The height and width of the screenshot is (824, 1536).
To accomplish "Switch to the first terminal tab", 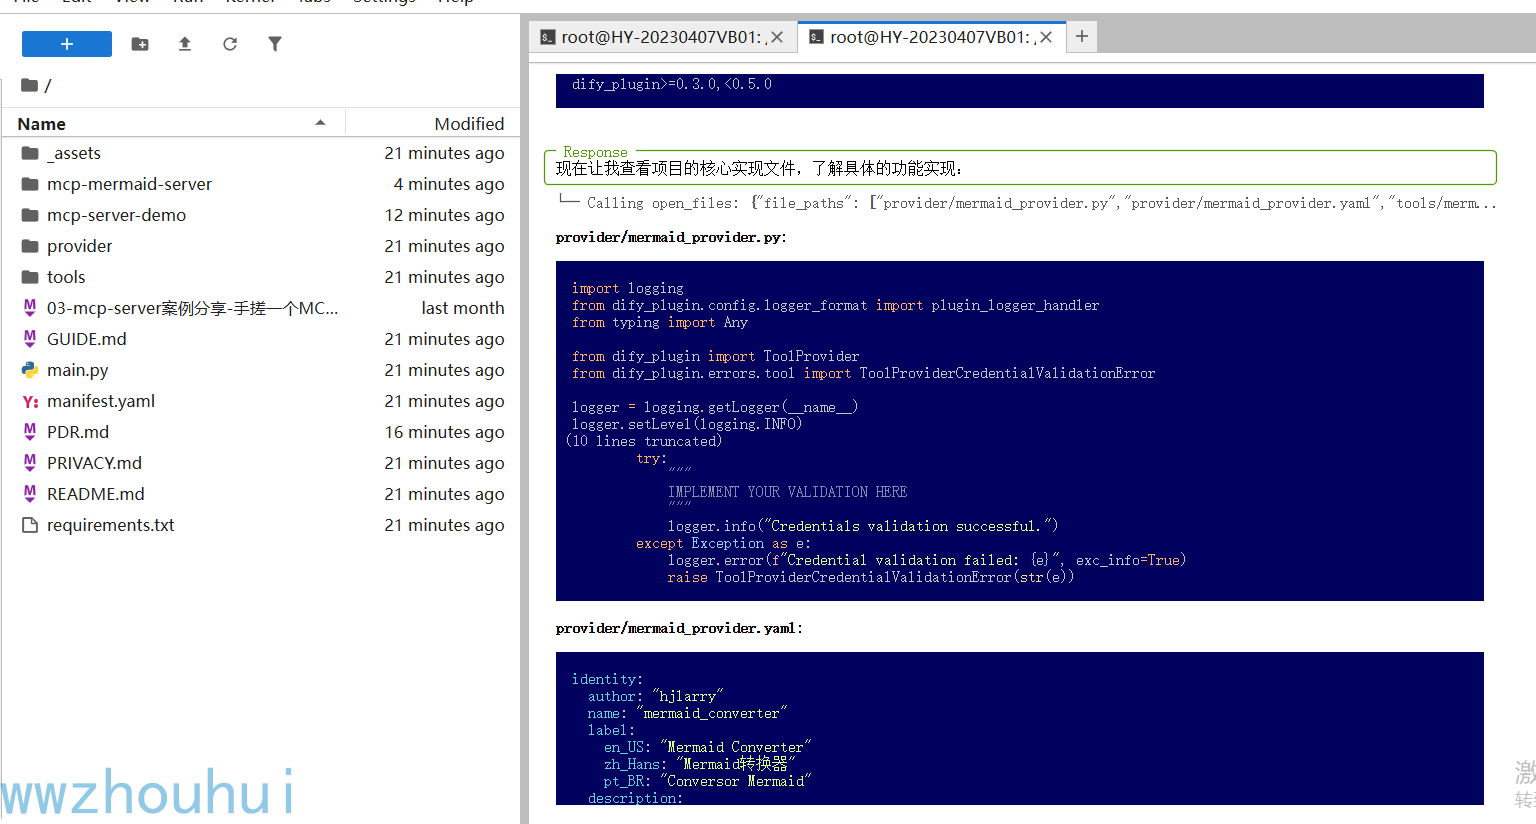I will click(662, 37).
